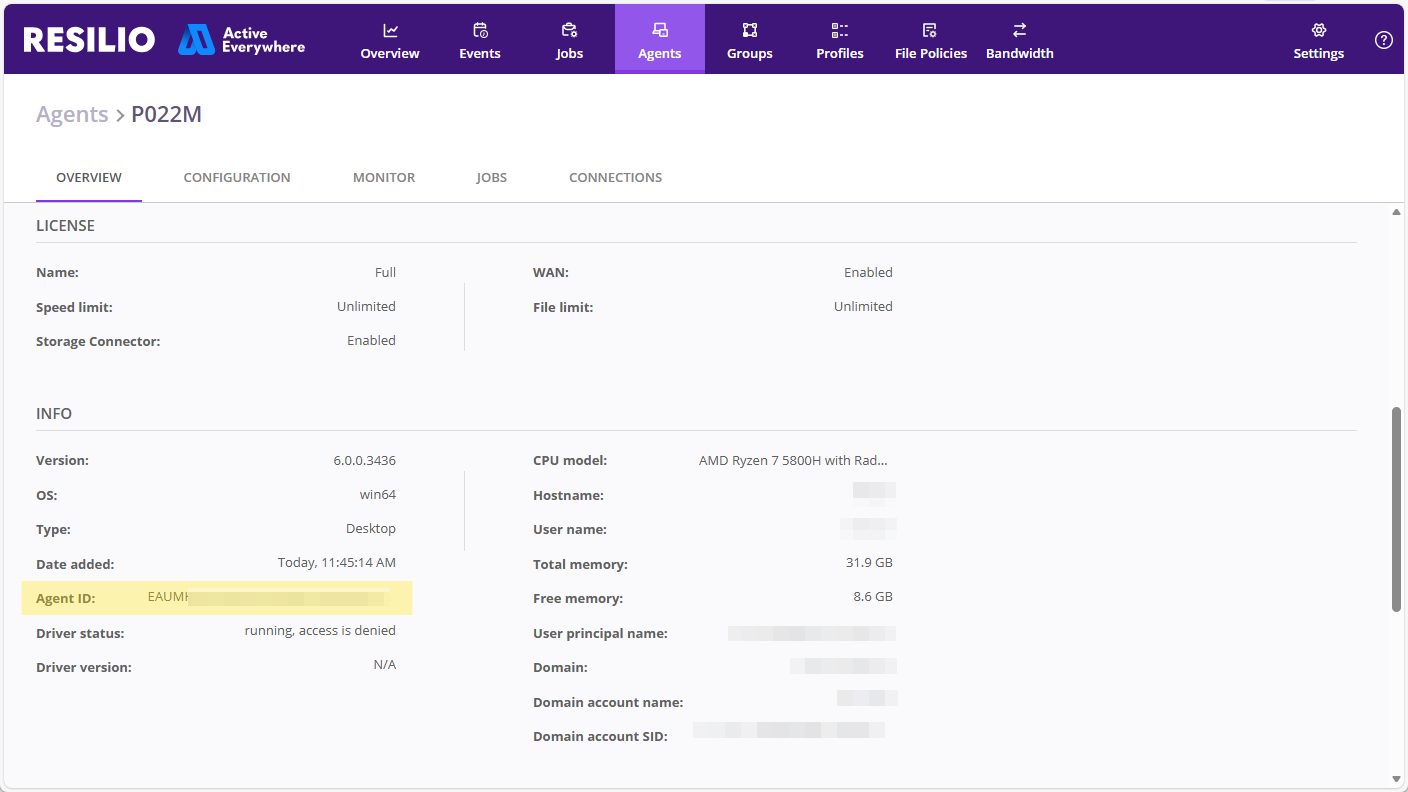This screenshot has height=792, width=1408.
Task: Click the File limit Unlimited value
Action: (x=863, y=307)
